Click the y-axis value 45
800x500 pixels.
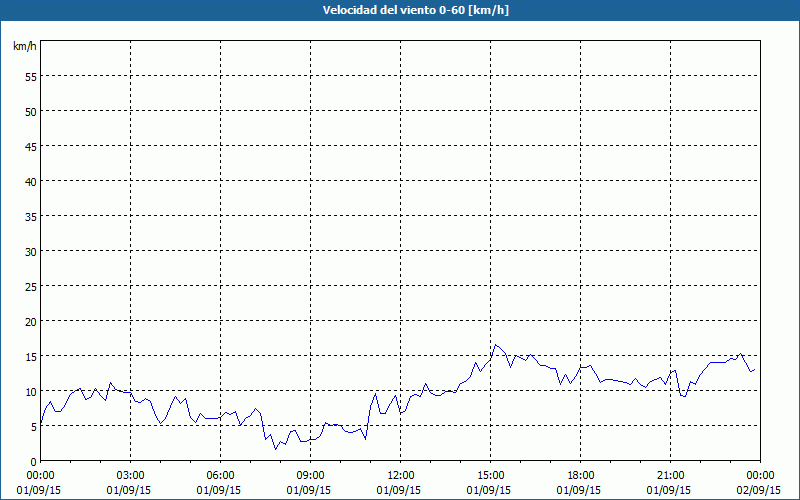click(x=31, y=146)
